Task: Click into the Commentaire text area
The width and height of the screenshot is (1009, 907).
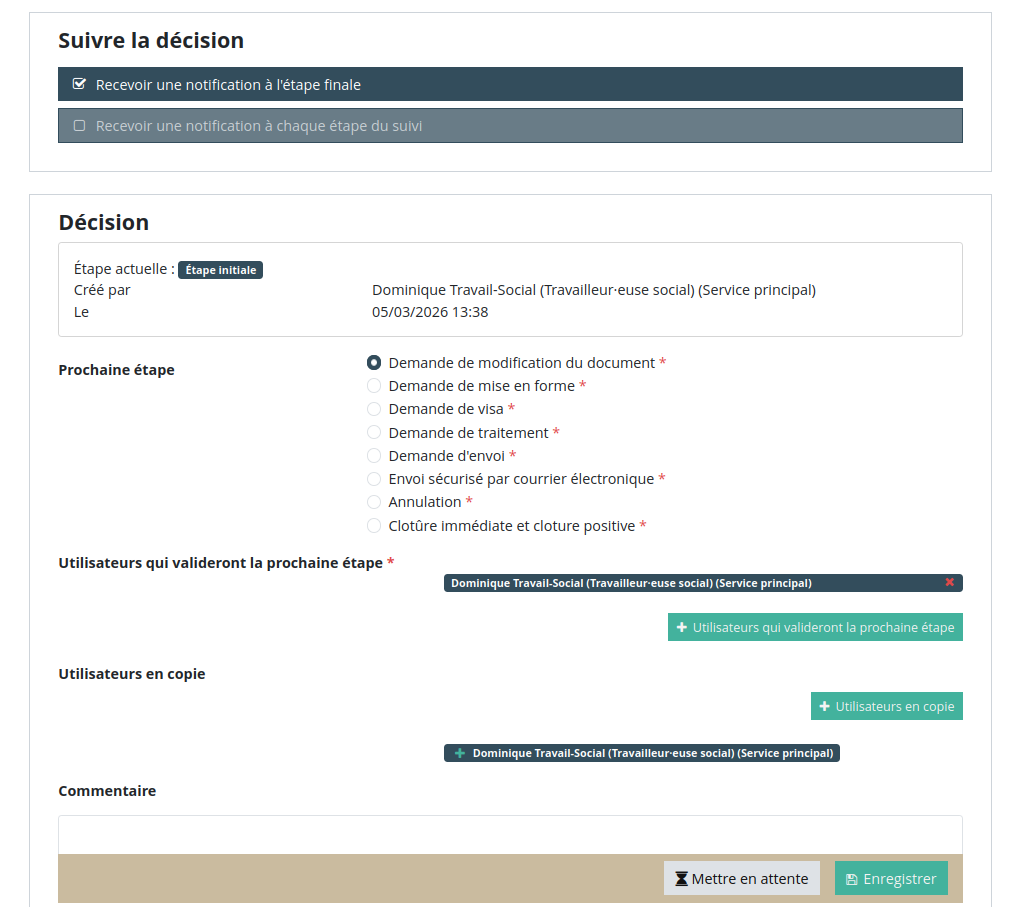Action: [x=510, y=834]
